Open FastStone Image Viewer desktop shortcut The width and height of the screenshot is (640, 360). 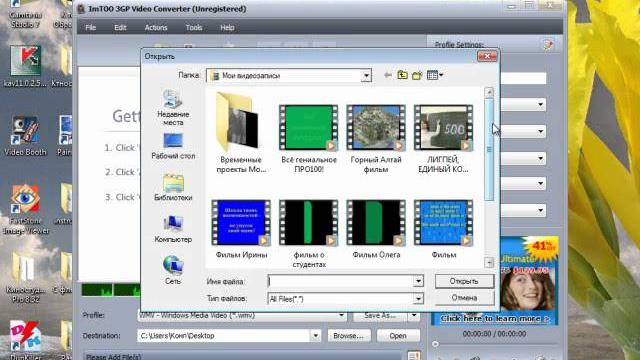click(x=25, y=209)
